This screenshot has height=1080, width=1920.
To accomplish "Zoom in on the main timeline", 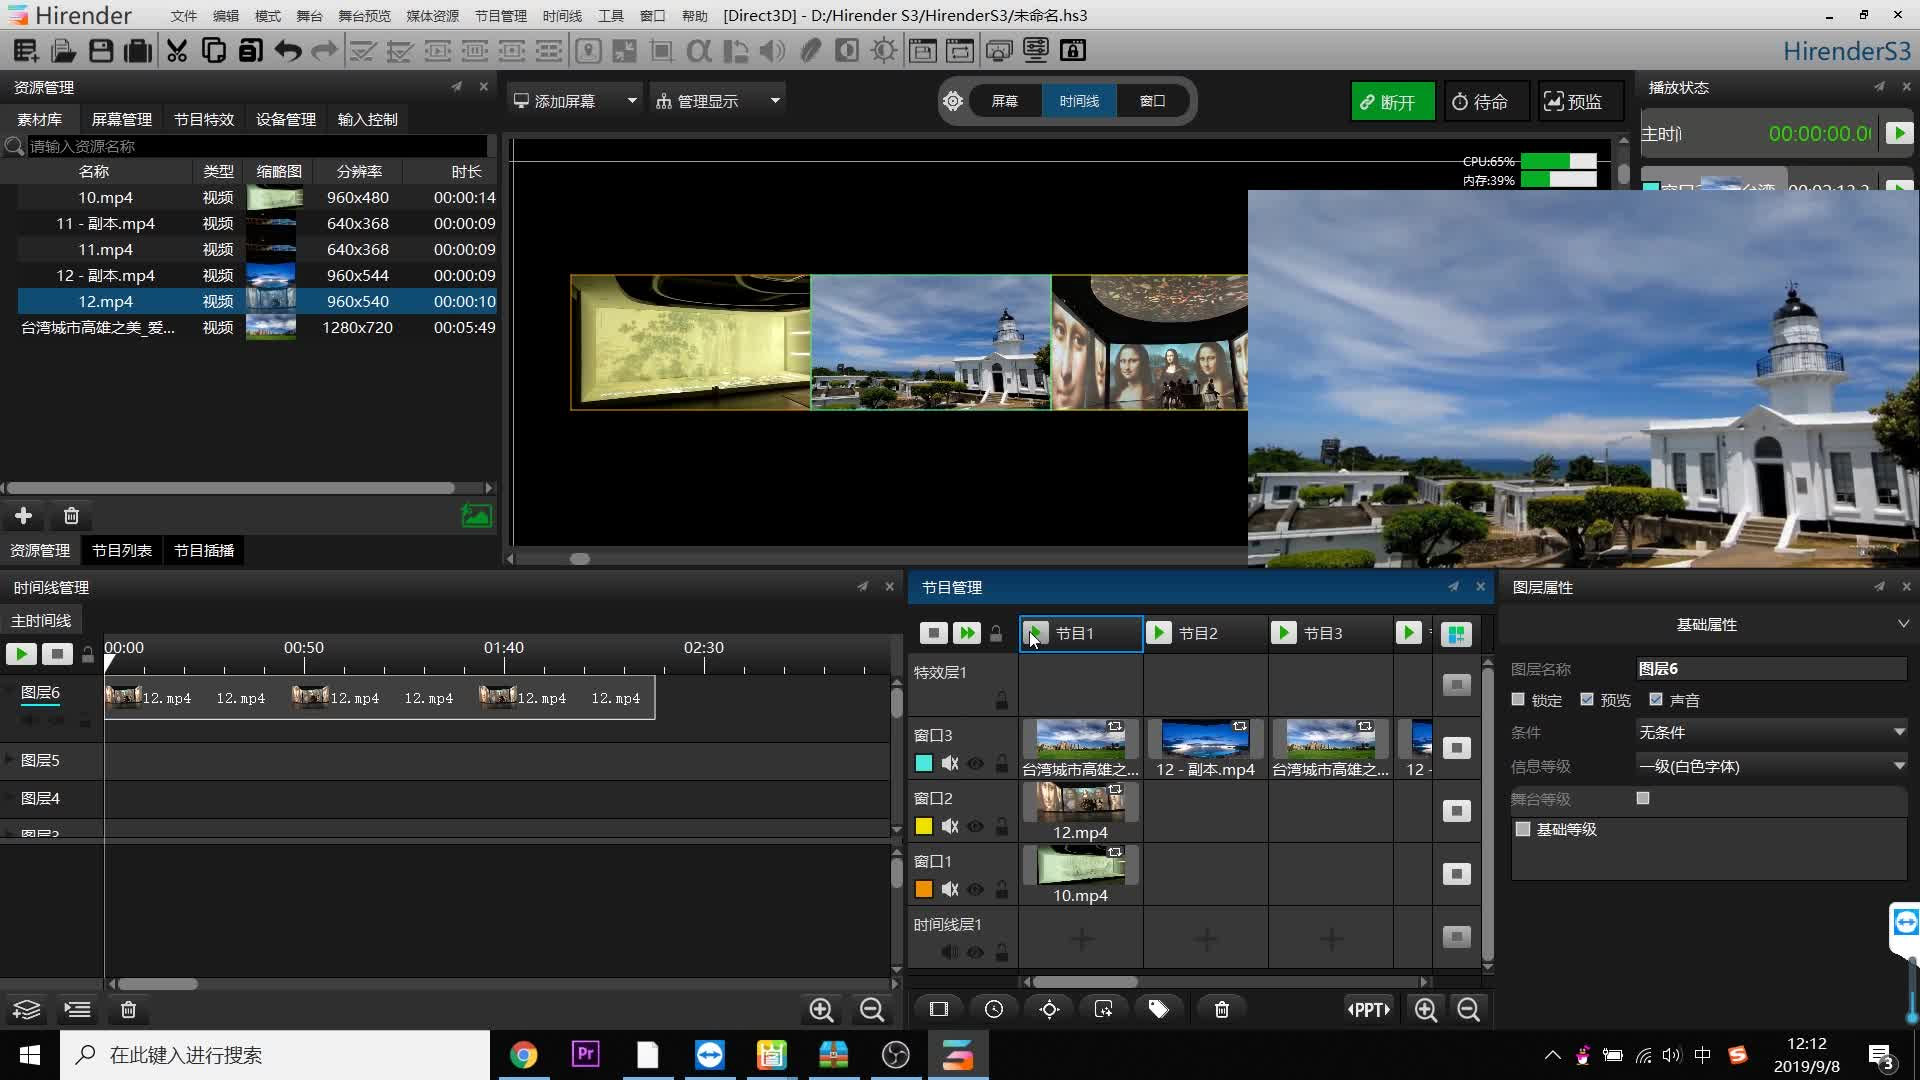I will (x=821, y=1010).
